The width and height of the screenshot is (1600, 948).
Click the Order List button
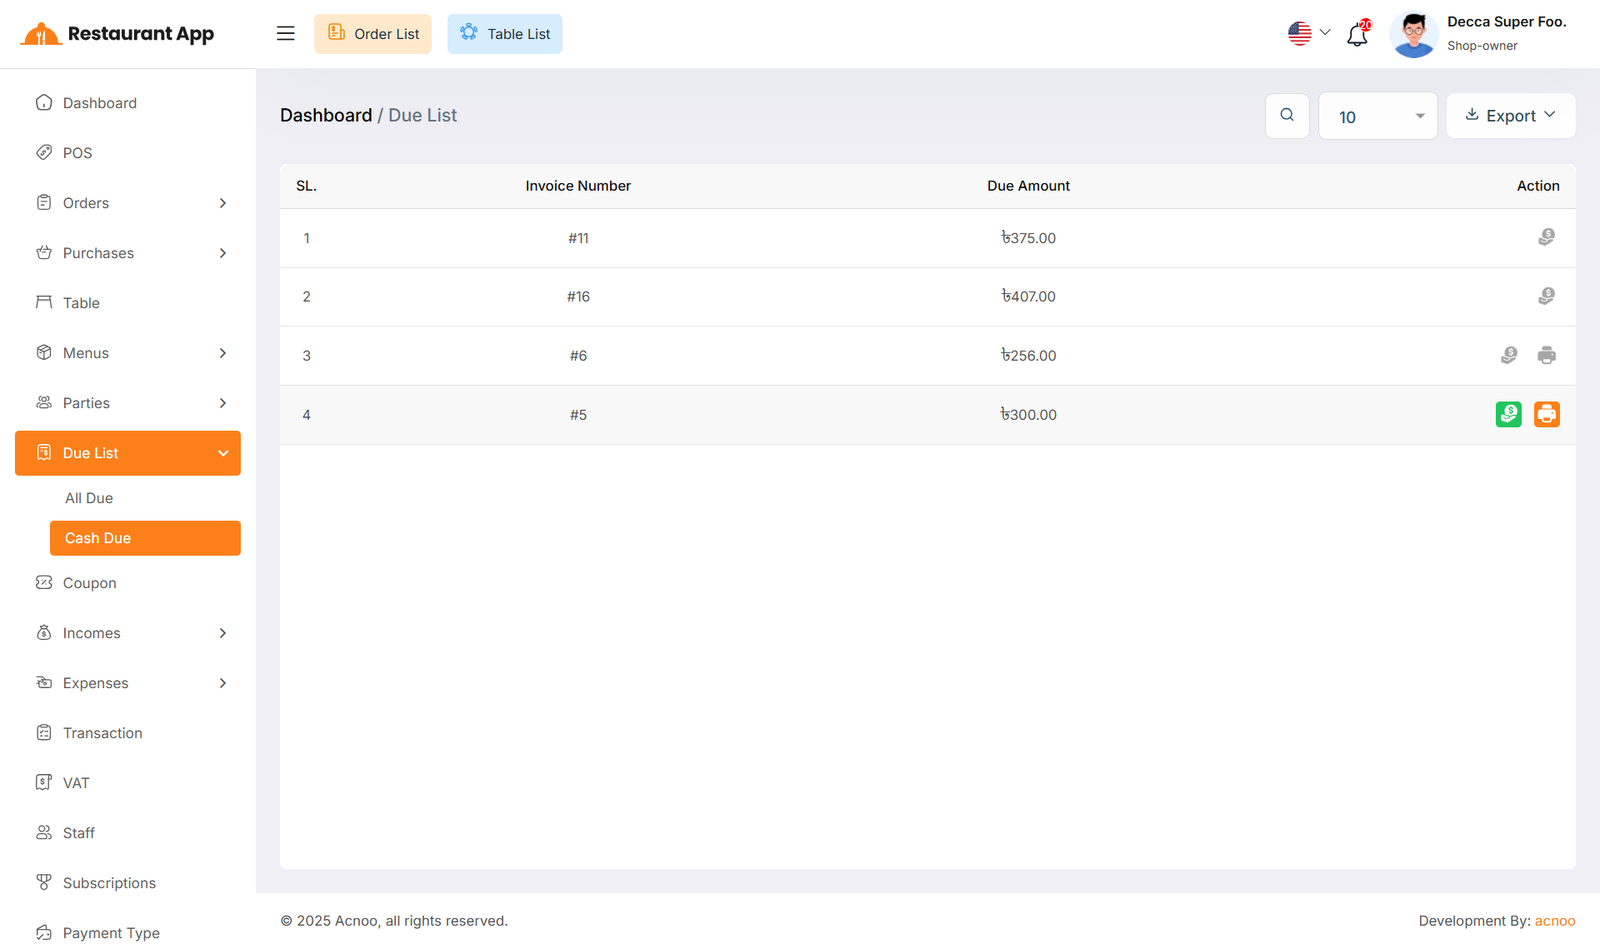tap(373, 34)
